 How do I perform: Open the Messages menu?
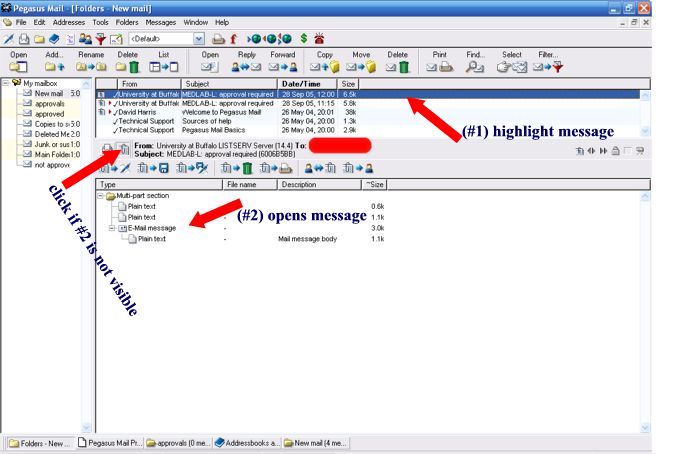[x=160, y=22]
